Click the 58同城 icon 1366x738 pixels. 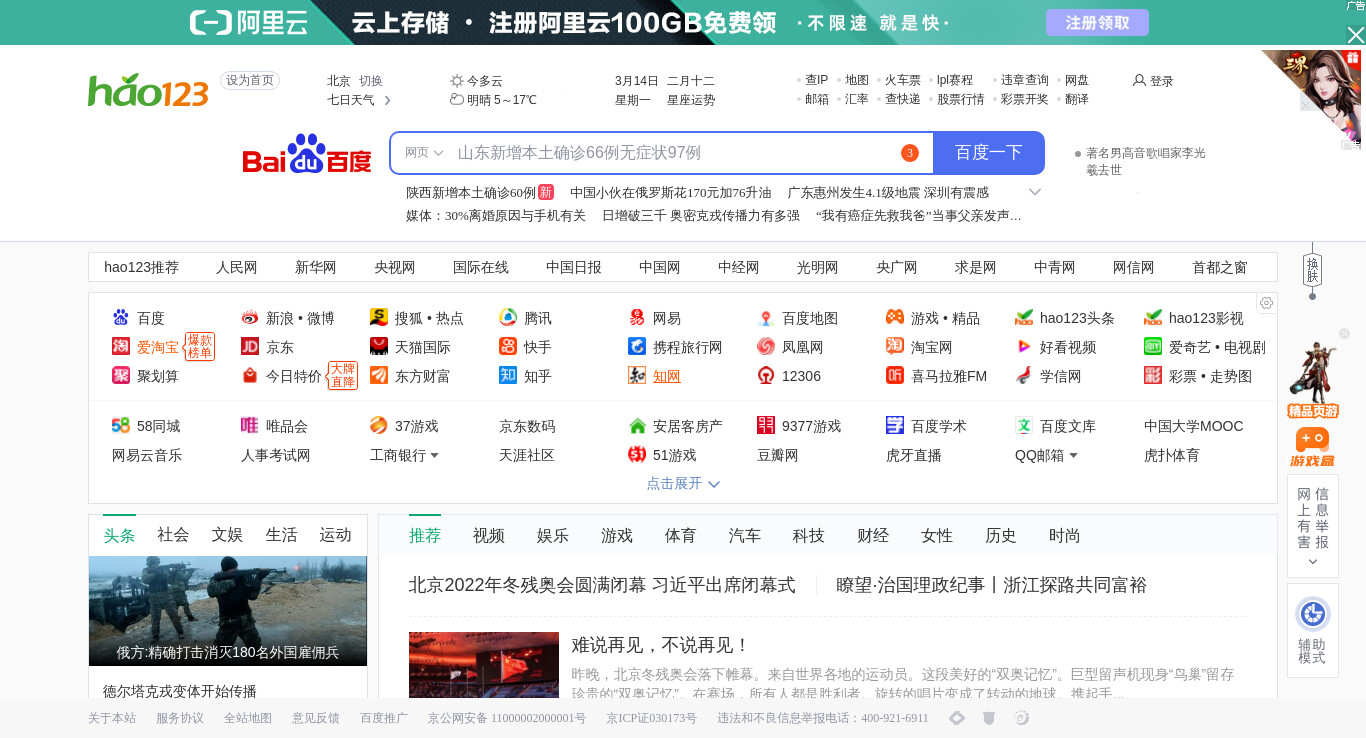(121, 426)
